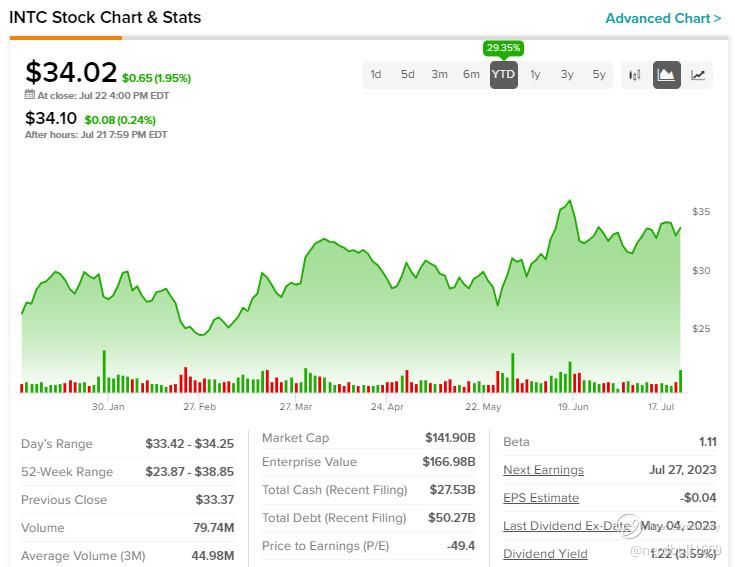Open the Advanced Chart link
Image resolution: width=735 pixels, height=567 pixels.
[663, 18]
